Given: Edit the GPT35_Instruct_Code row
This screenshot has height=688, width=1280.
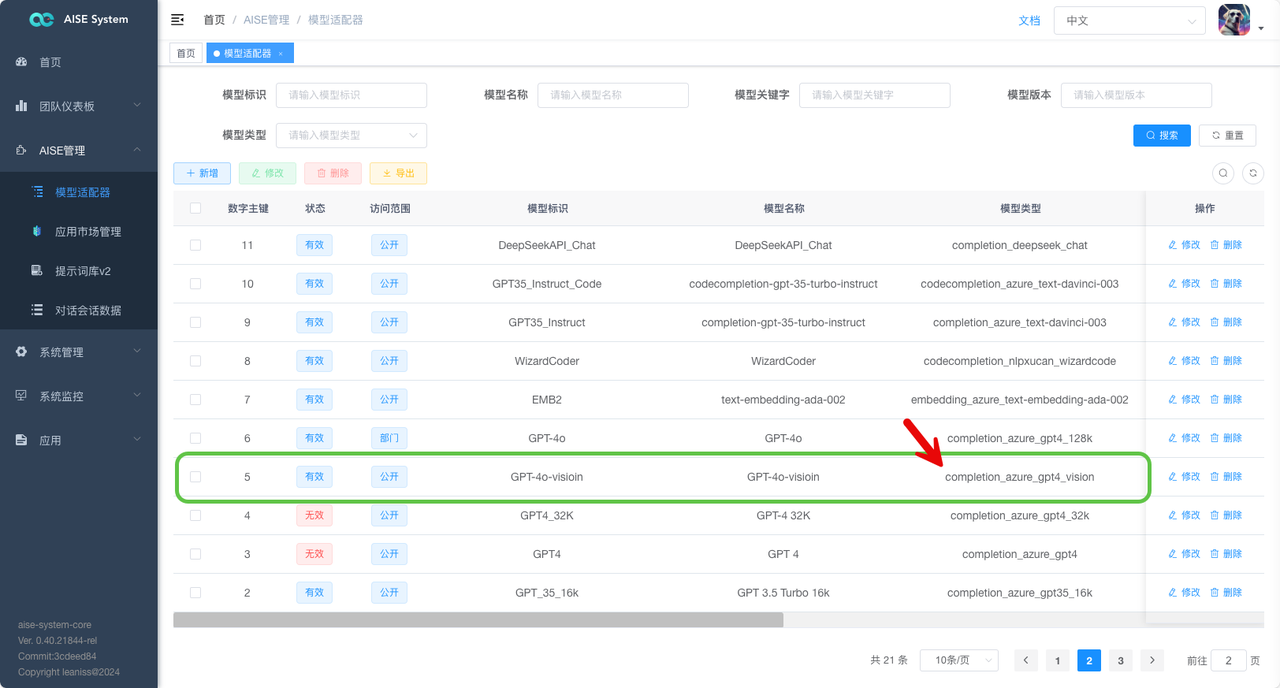Looking at the screenshot, I should 1184,284.
